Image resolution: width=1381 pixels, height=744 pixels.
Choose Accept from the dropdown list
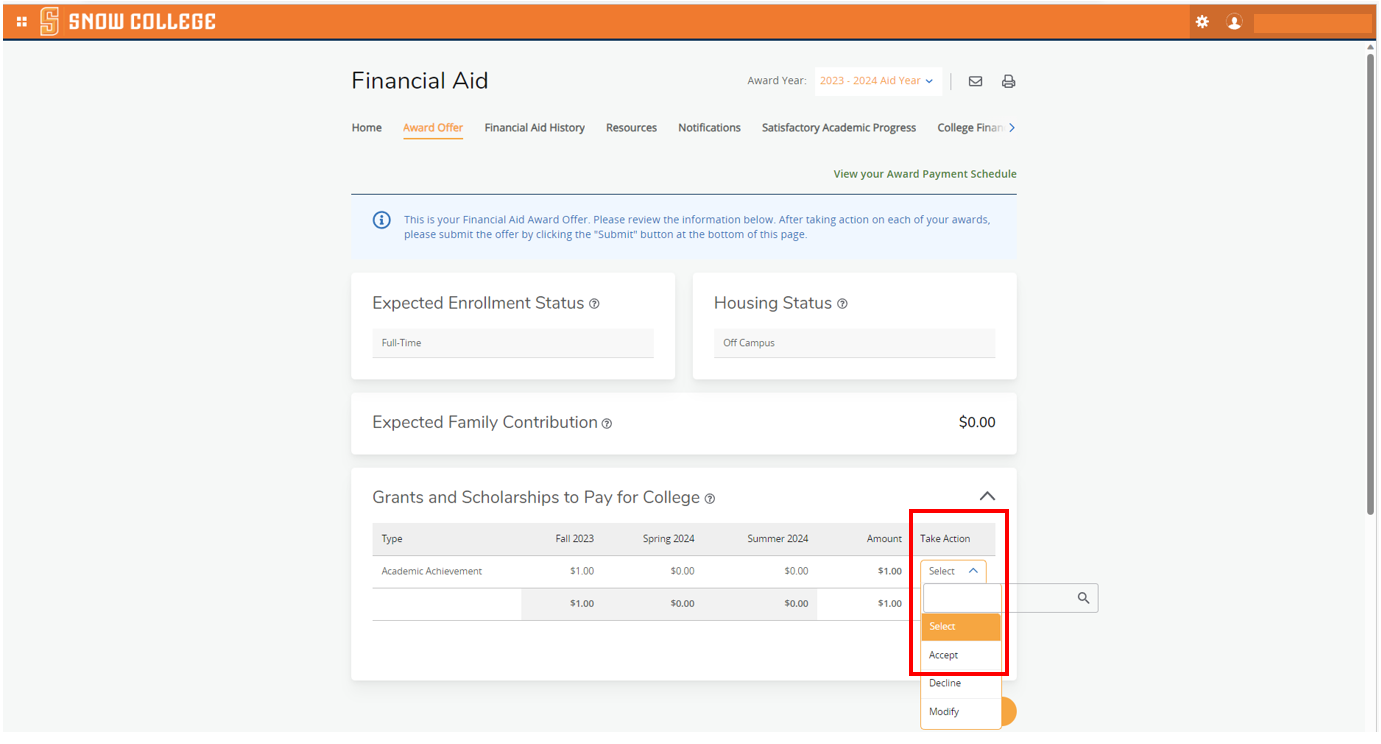click(943, 655)
